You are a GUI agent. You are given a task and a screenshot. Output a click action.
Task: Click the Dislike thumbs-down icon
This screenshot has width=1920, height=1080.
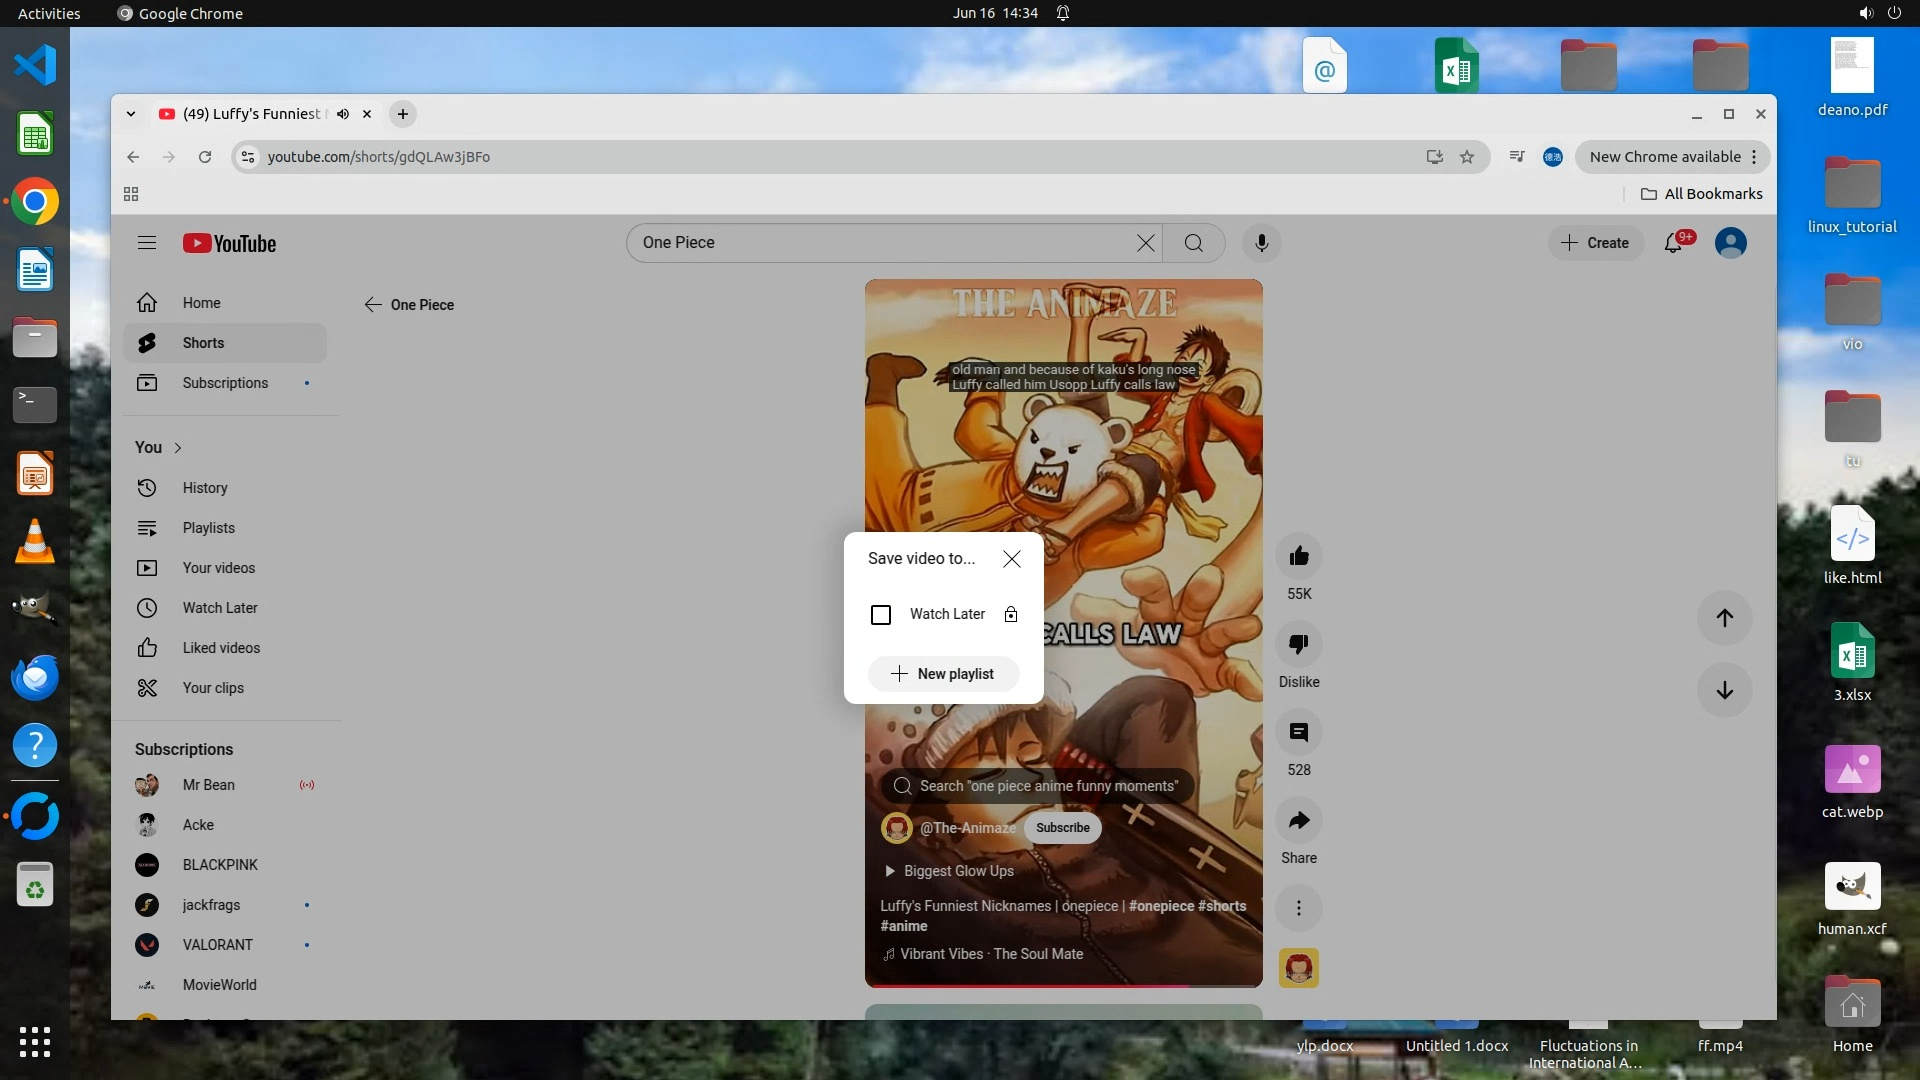(x=1299, y=644)
